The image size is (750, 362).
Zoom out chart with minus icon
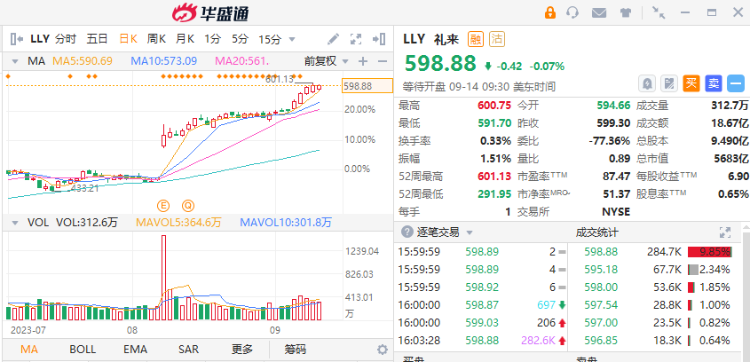pyautogui.click(x=382, y=61)
